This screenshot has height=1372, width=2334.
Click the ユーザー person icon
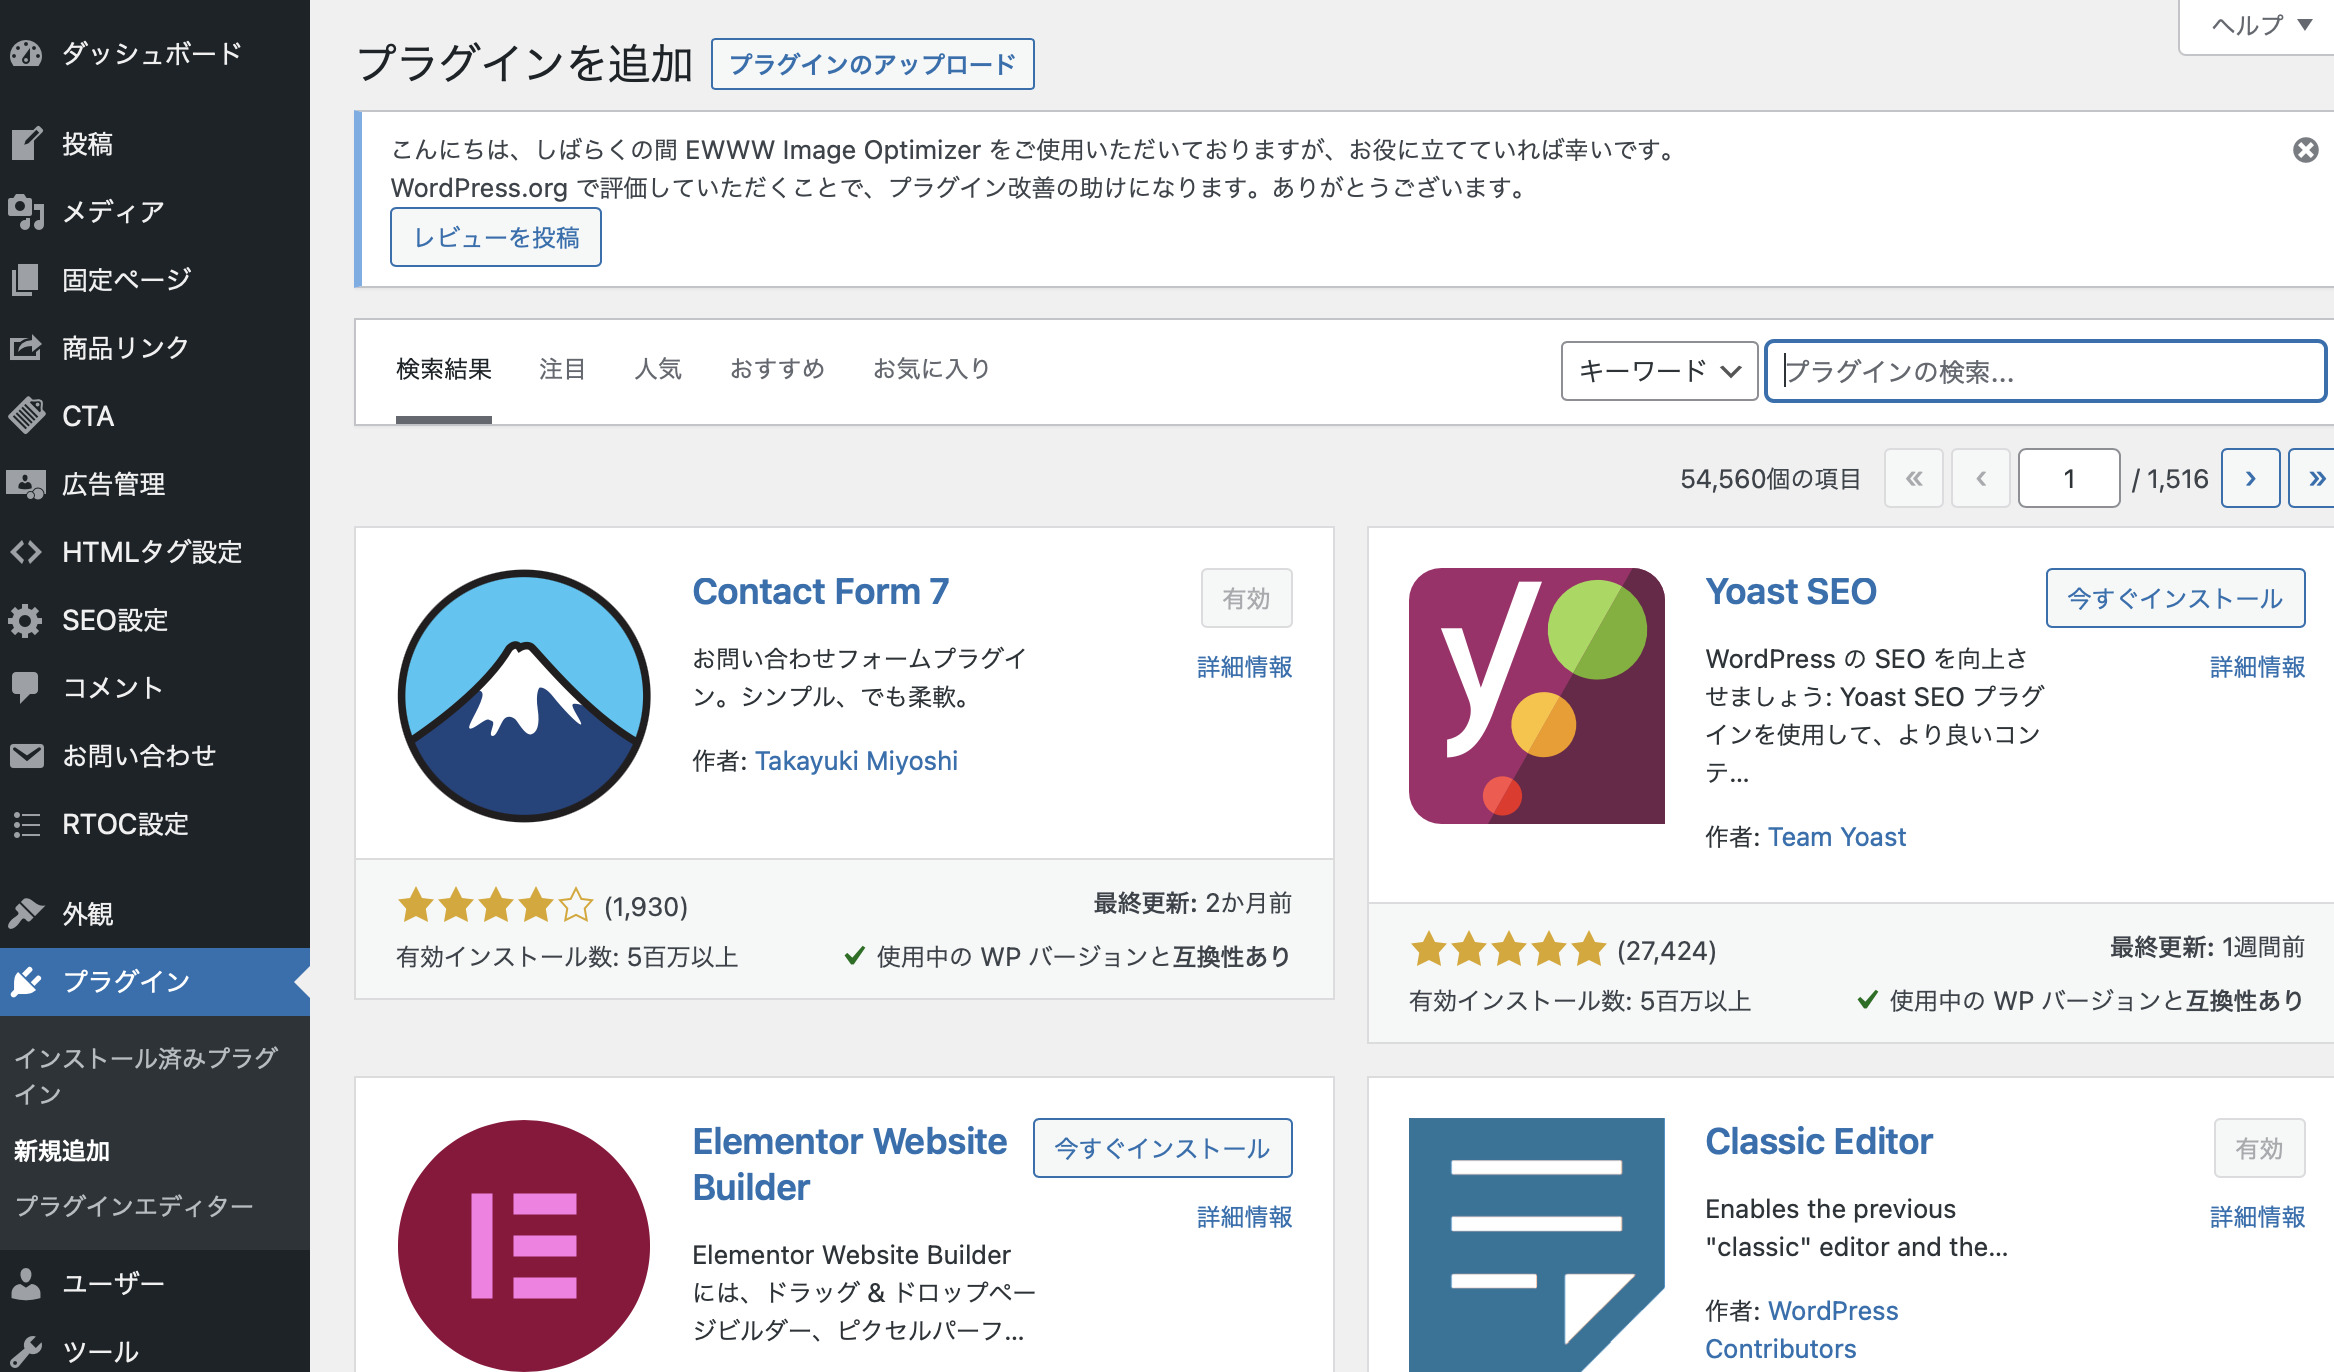click(26, 1283)
